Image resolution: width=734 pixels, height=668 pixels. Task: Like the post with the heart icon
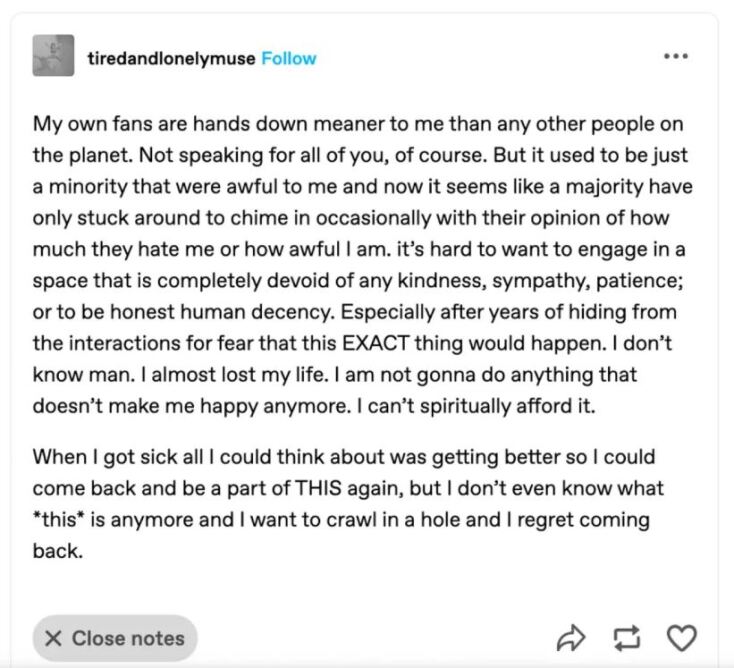[681, 637]
